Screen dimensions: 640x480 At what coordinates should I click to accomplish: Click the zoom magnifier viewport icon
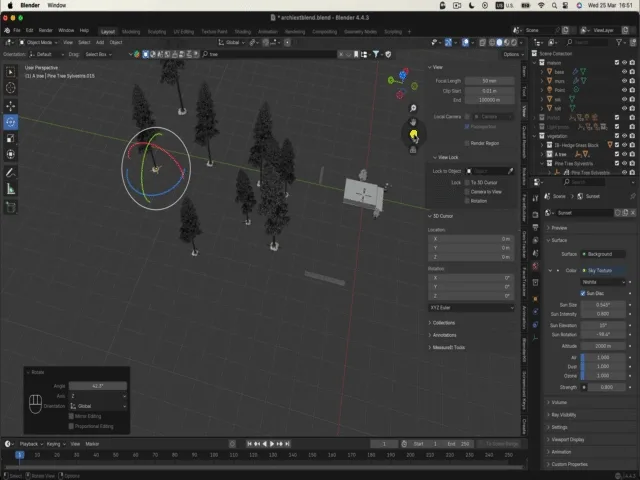click(413, 108)
